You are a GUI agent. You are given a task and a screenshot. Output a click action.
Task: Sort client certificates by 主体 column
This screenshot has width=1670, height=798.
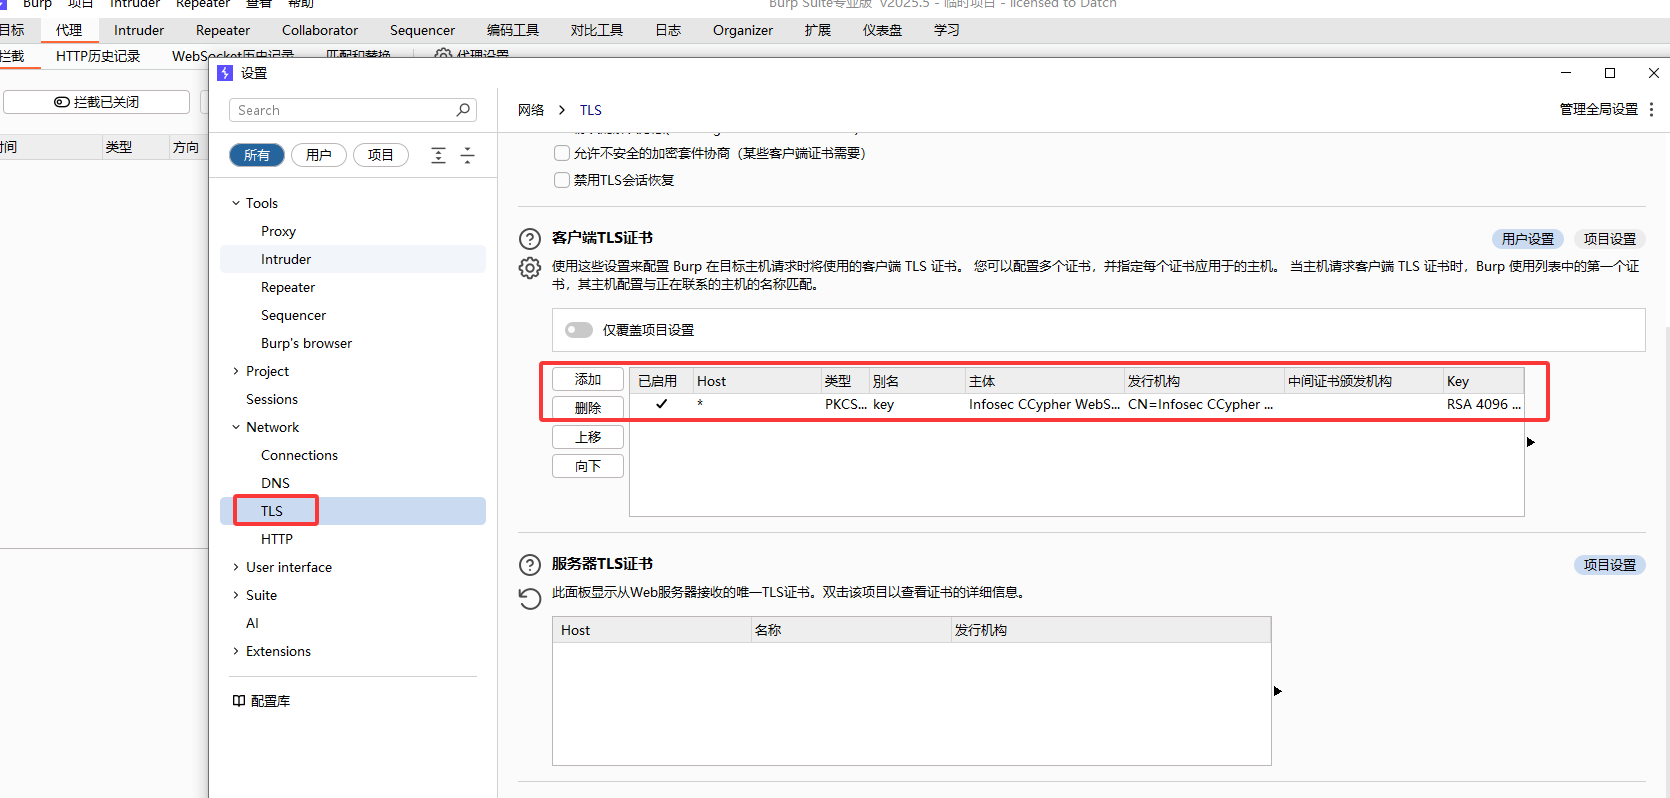(x=1044, y=381)
